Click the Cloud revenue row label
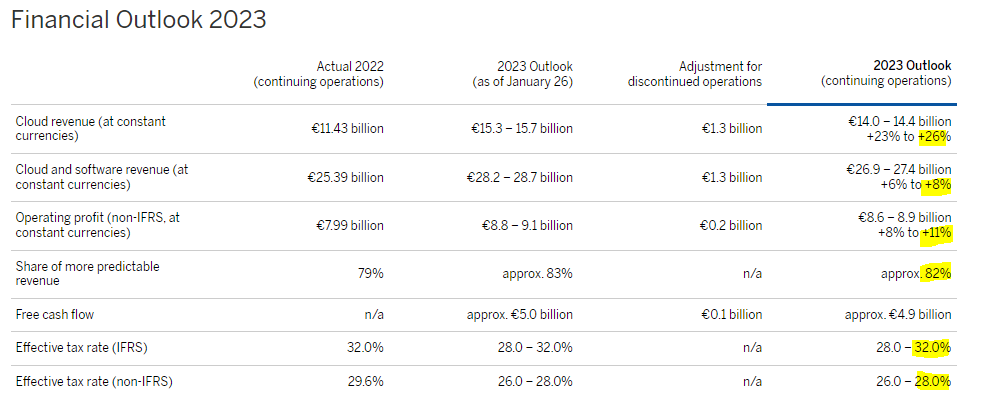Screen dimensions: 1005x398 click(x=90, y=128)
